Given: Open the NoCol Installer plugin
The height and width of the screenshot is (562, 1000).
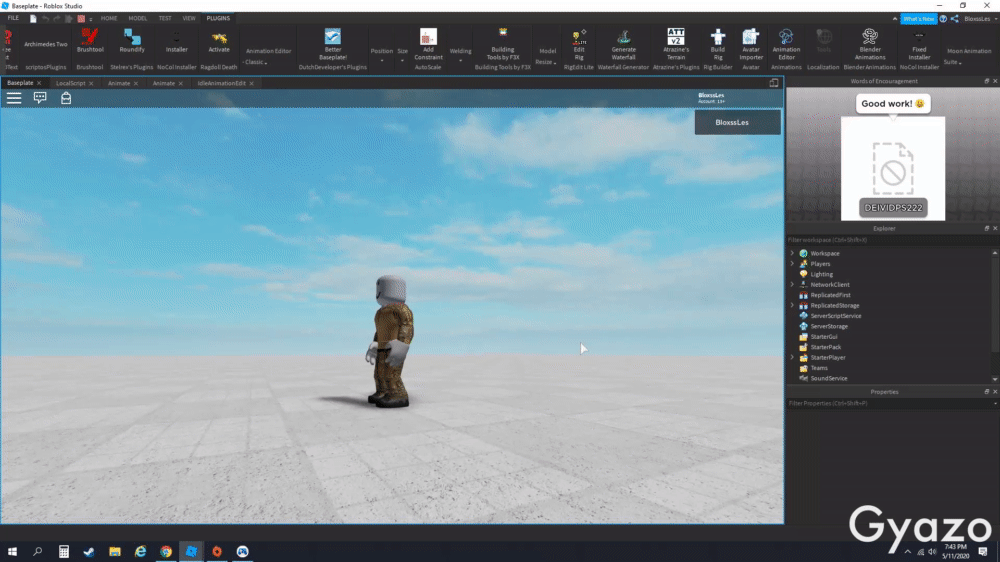Looking at the screenshot, I should [x=177, y=41].
